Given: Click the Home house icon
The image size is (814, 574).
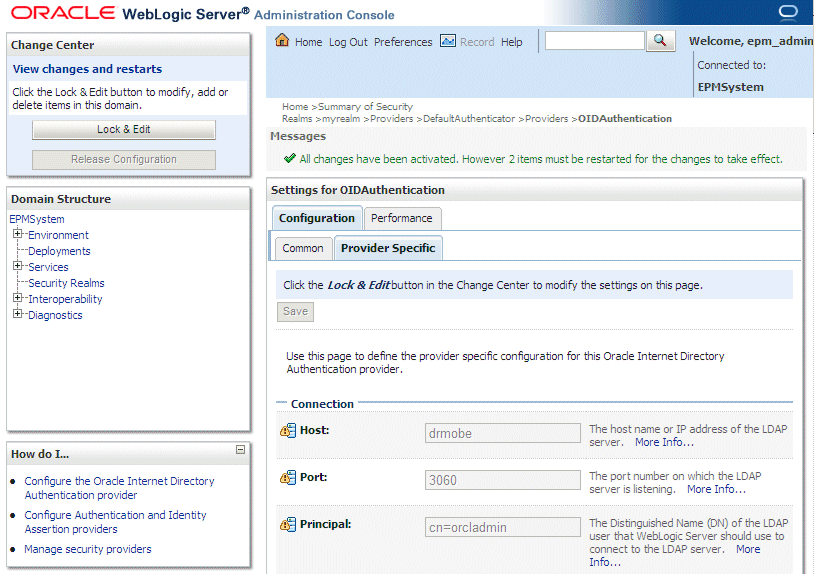Looking at the screenshot, I should 282,40.
